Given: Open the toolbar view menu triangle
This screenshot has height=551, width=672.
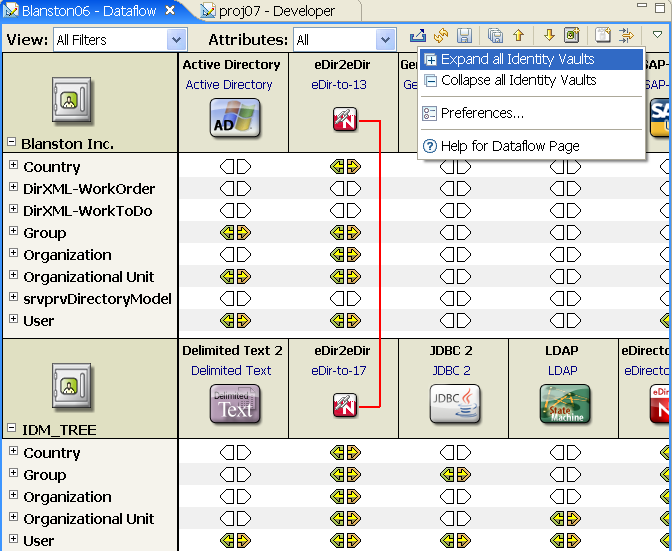Looking at the screenshot, I should tap(657, 34).
